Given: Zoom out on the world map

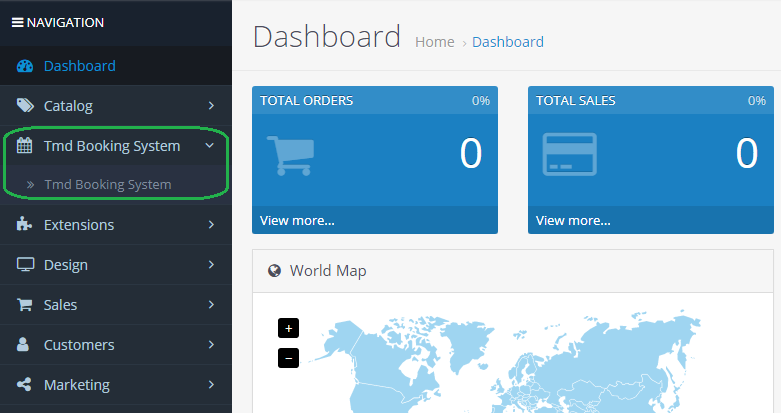Looking at the screenshot, I should point(288,358).
